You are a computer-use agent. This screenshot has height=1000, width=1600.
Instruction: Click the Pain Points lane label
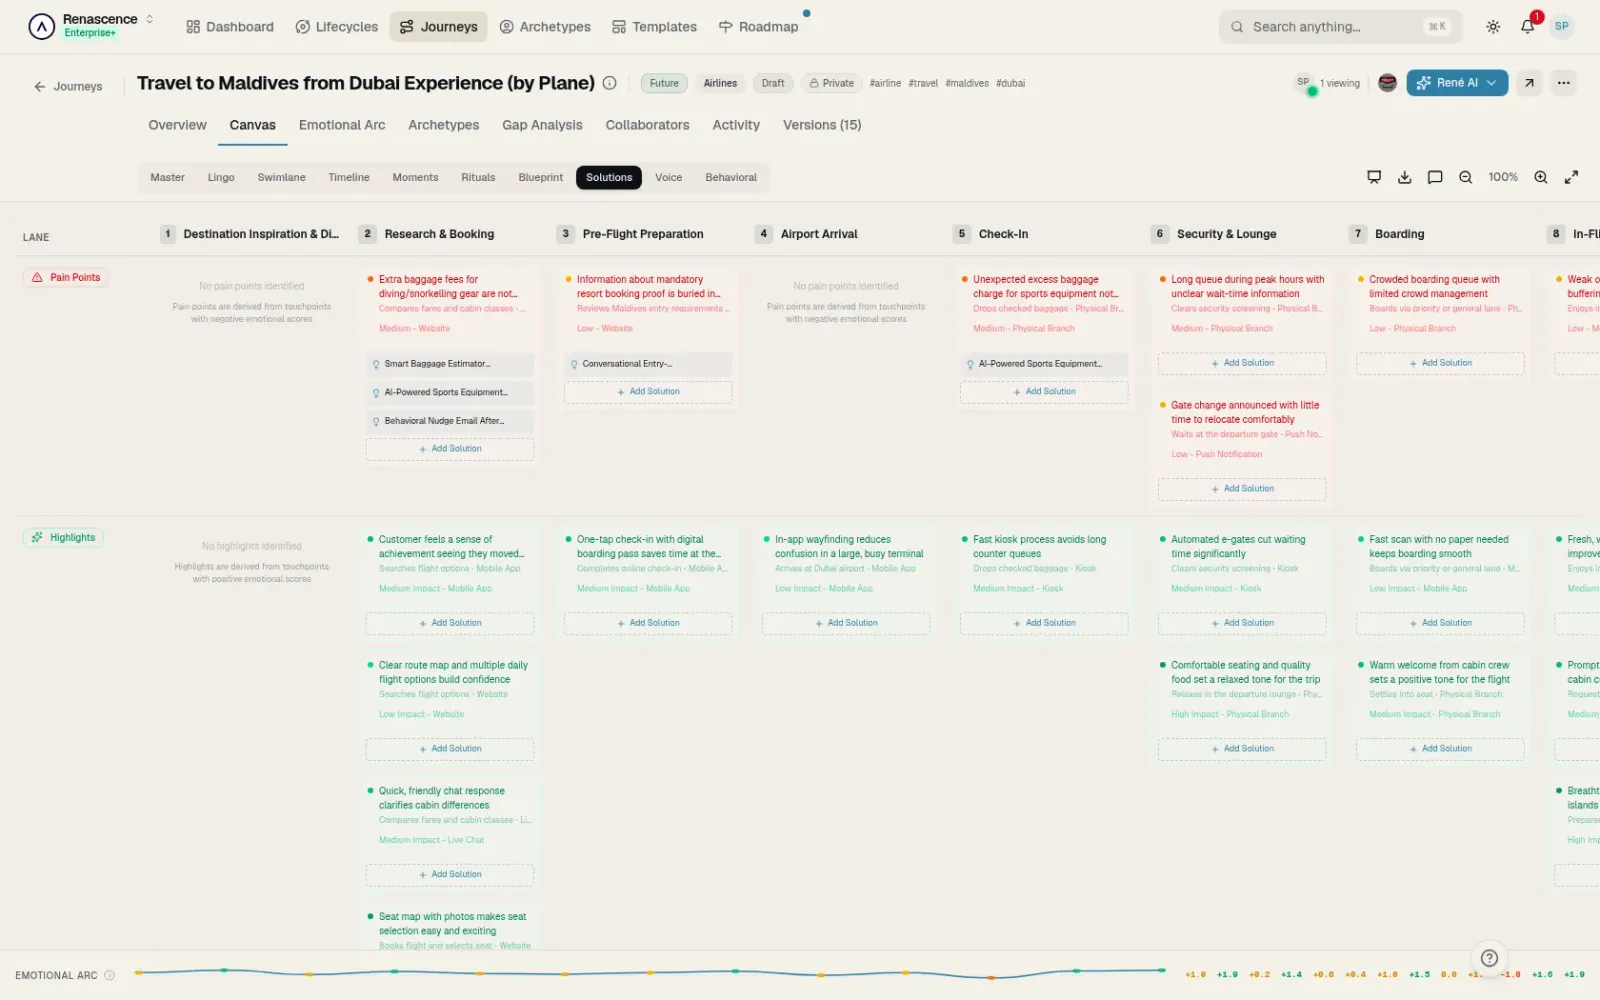click(x=66, y=278)
